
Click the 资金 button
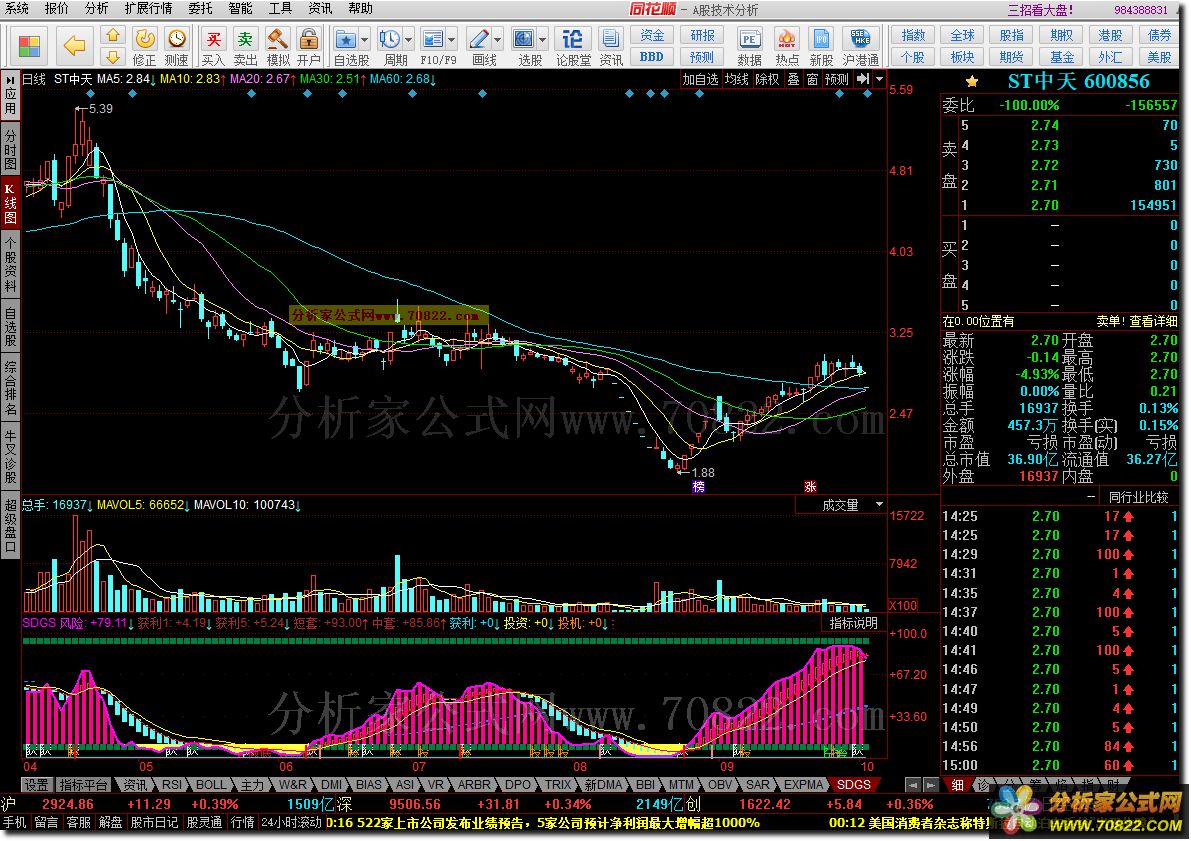[652, 35]
